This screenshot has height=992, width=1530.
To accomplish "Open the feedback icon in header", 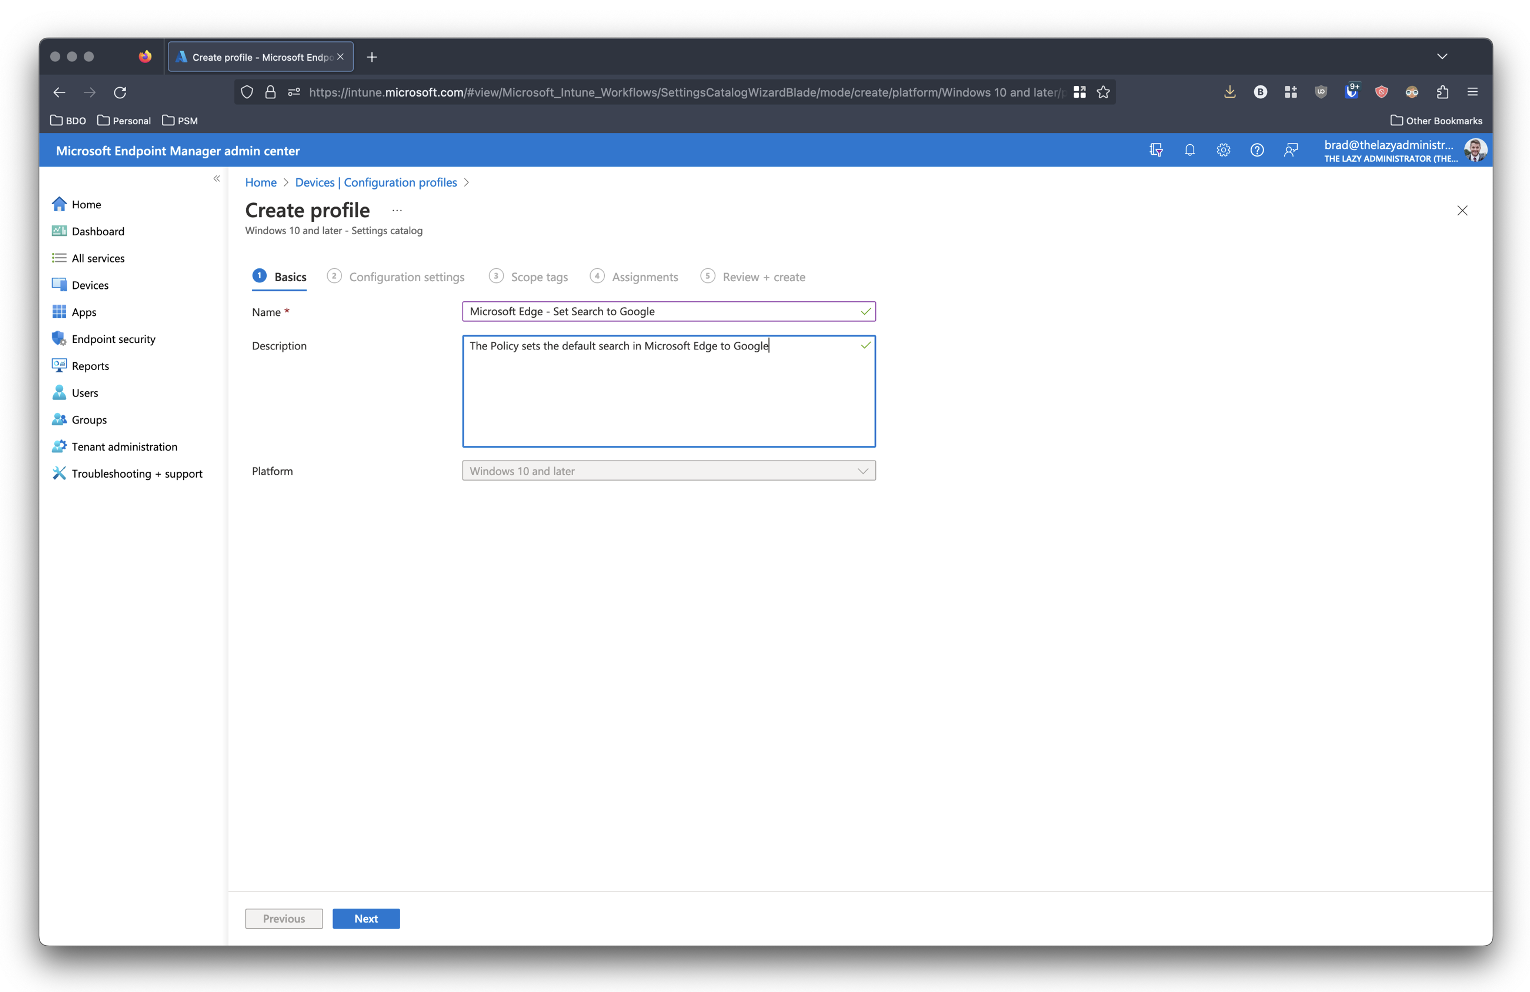I will tap(1291, 150).
